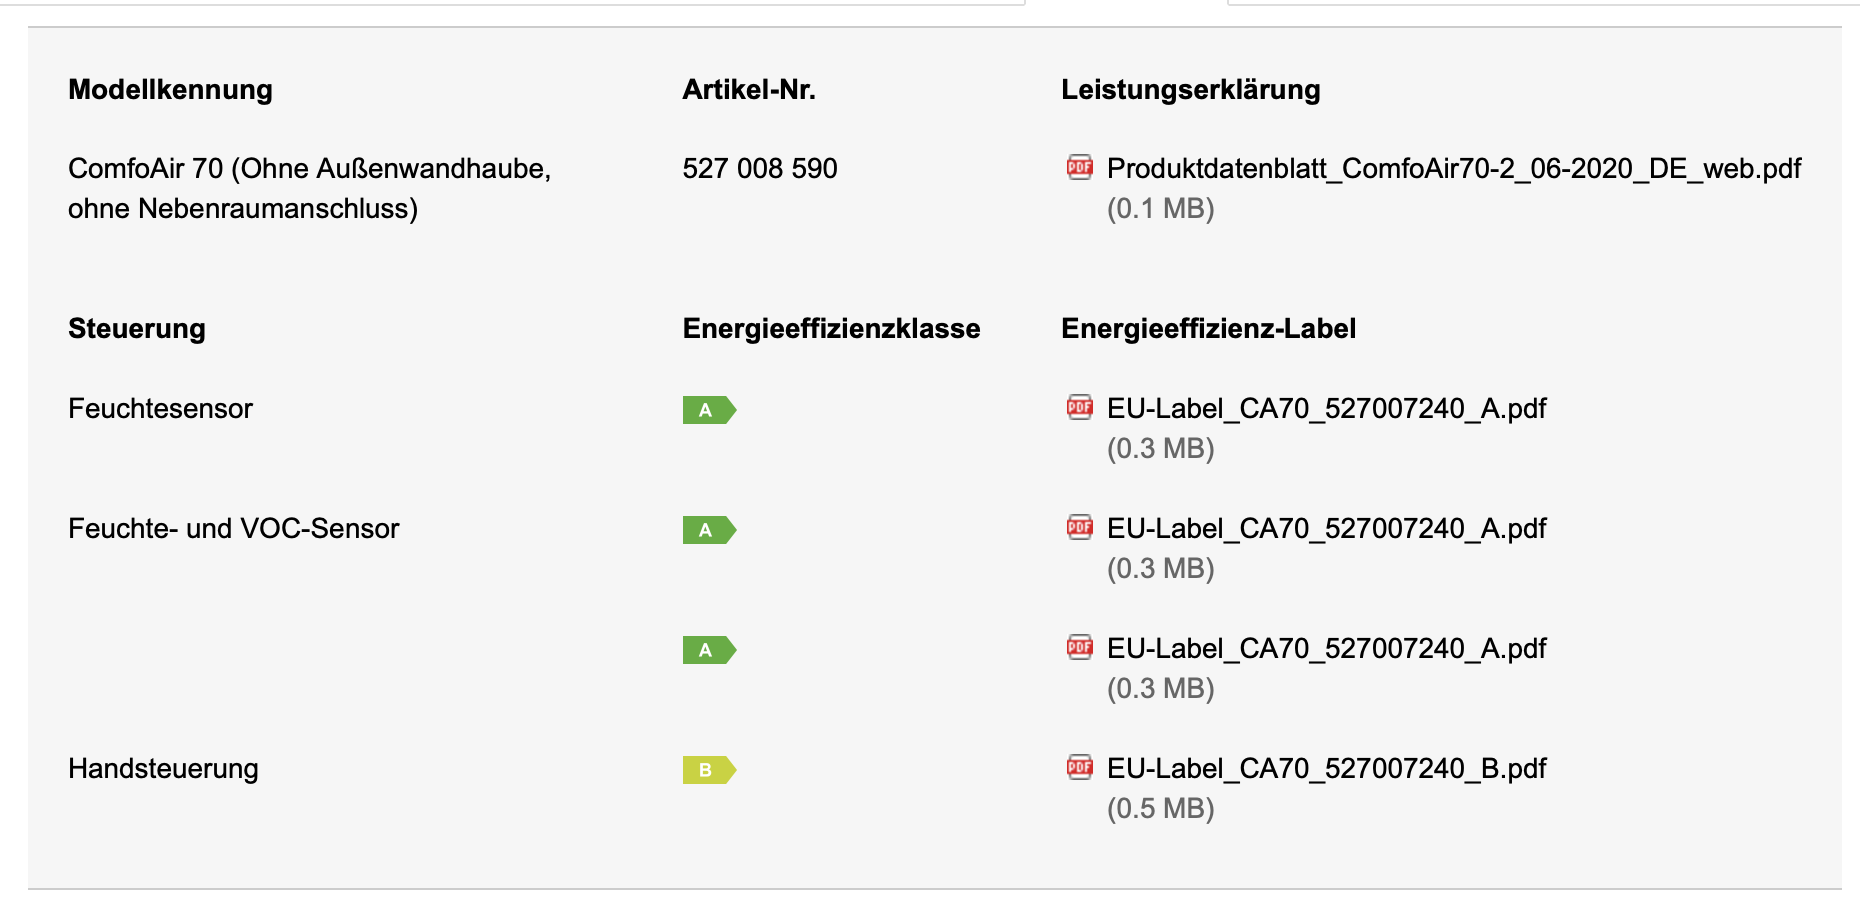The height and width of the screenshot is (924, 1872).
Task: Click the Modellkennung heading
Action: point(170,89)
